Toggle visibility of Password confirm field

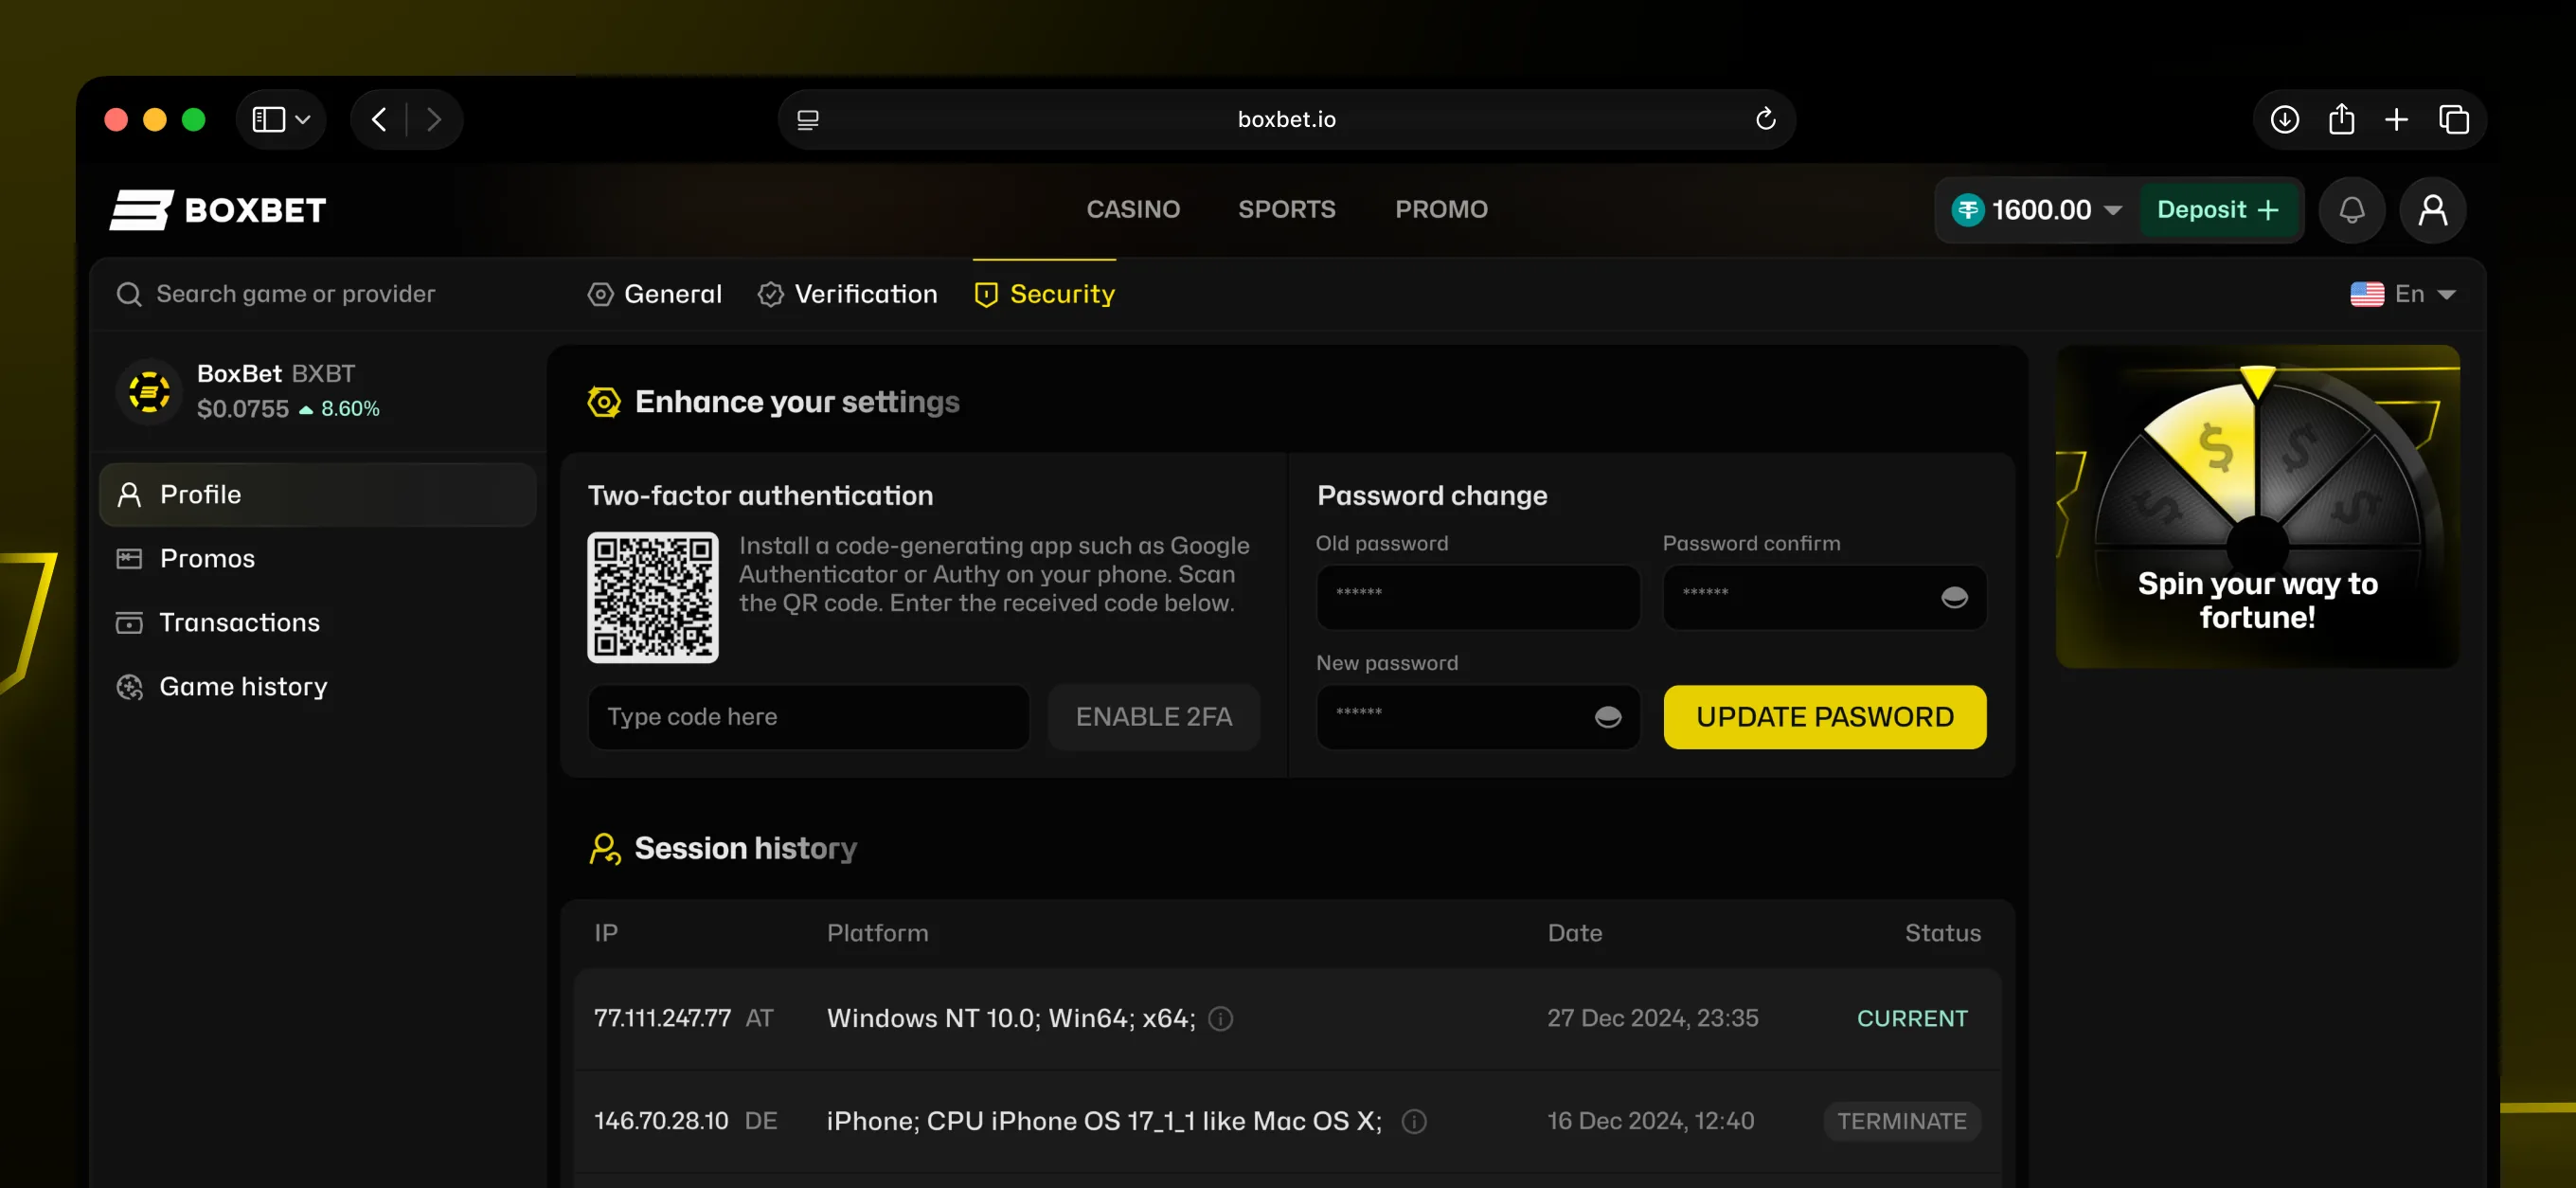click(x=1953, y=597)
